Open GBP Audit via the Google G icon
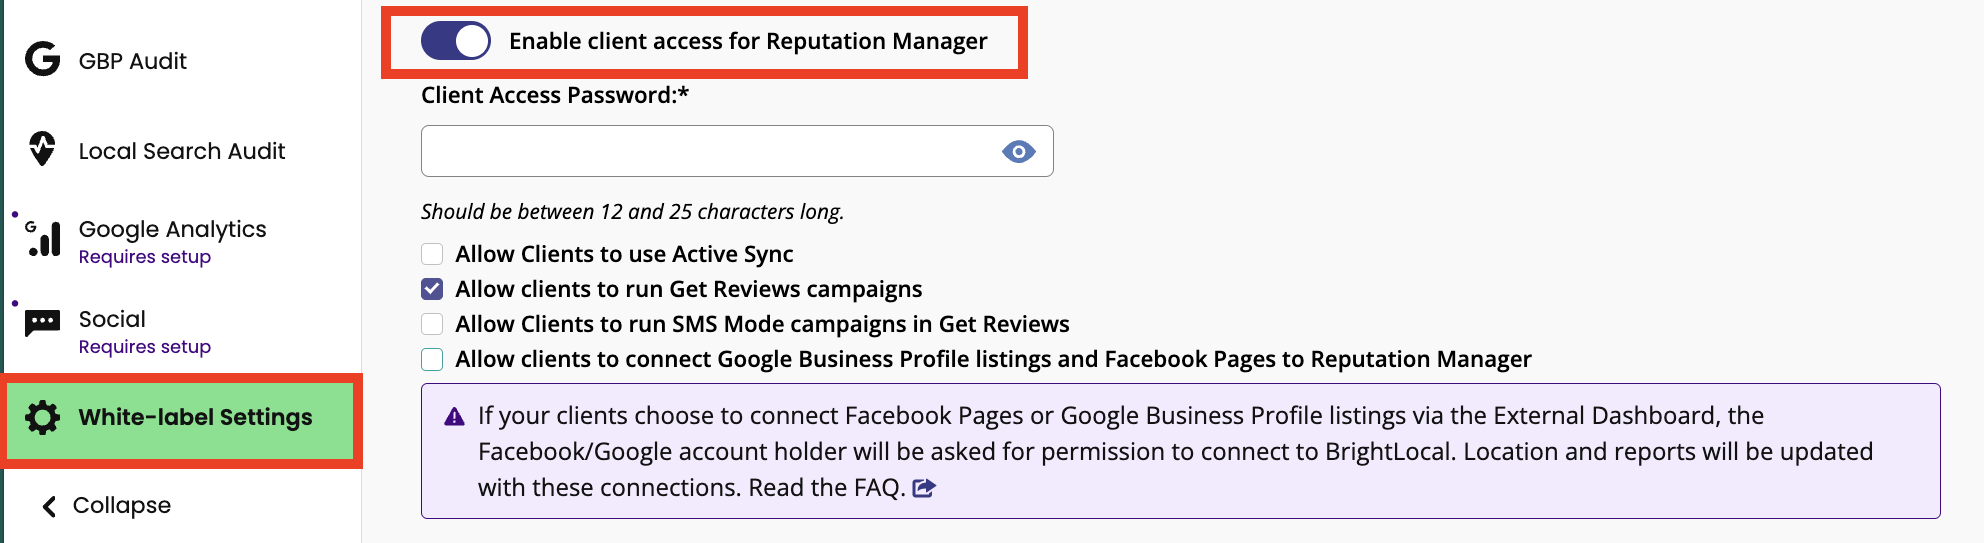 [x=42, y=59]
